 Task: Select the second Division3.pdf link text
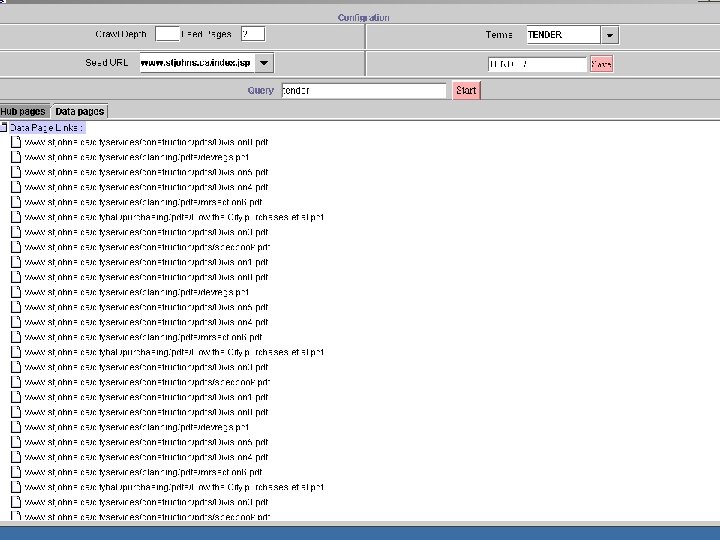pyautogui.click(x=146, y=367)
